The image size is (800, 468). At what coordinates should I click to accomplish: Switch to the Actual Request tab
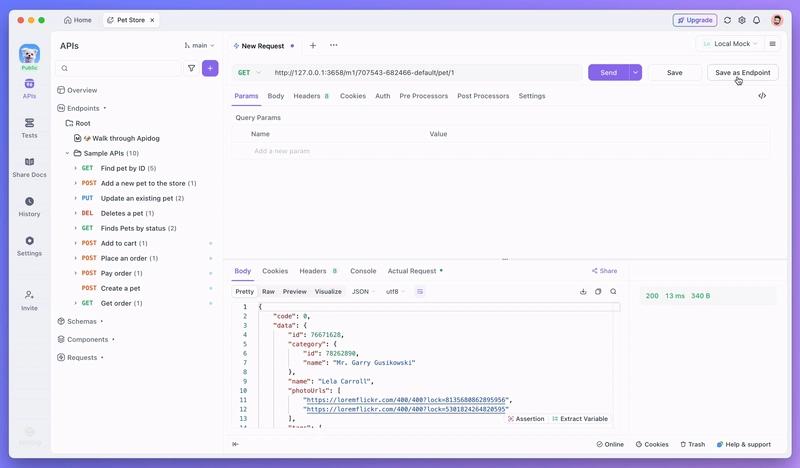(412, 271)
